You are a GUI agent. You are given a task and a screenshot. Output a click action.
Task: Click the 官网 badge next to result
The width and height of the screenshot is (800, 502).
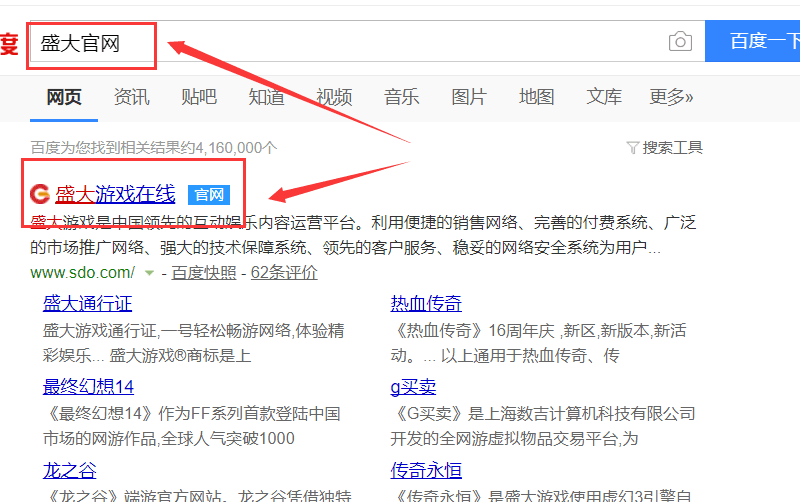(209, 194)
